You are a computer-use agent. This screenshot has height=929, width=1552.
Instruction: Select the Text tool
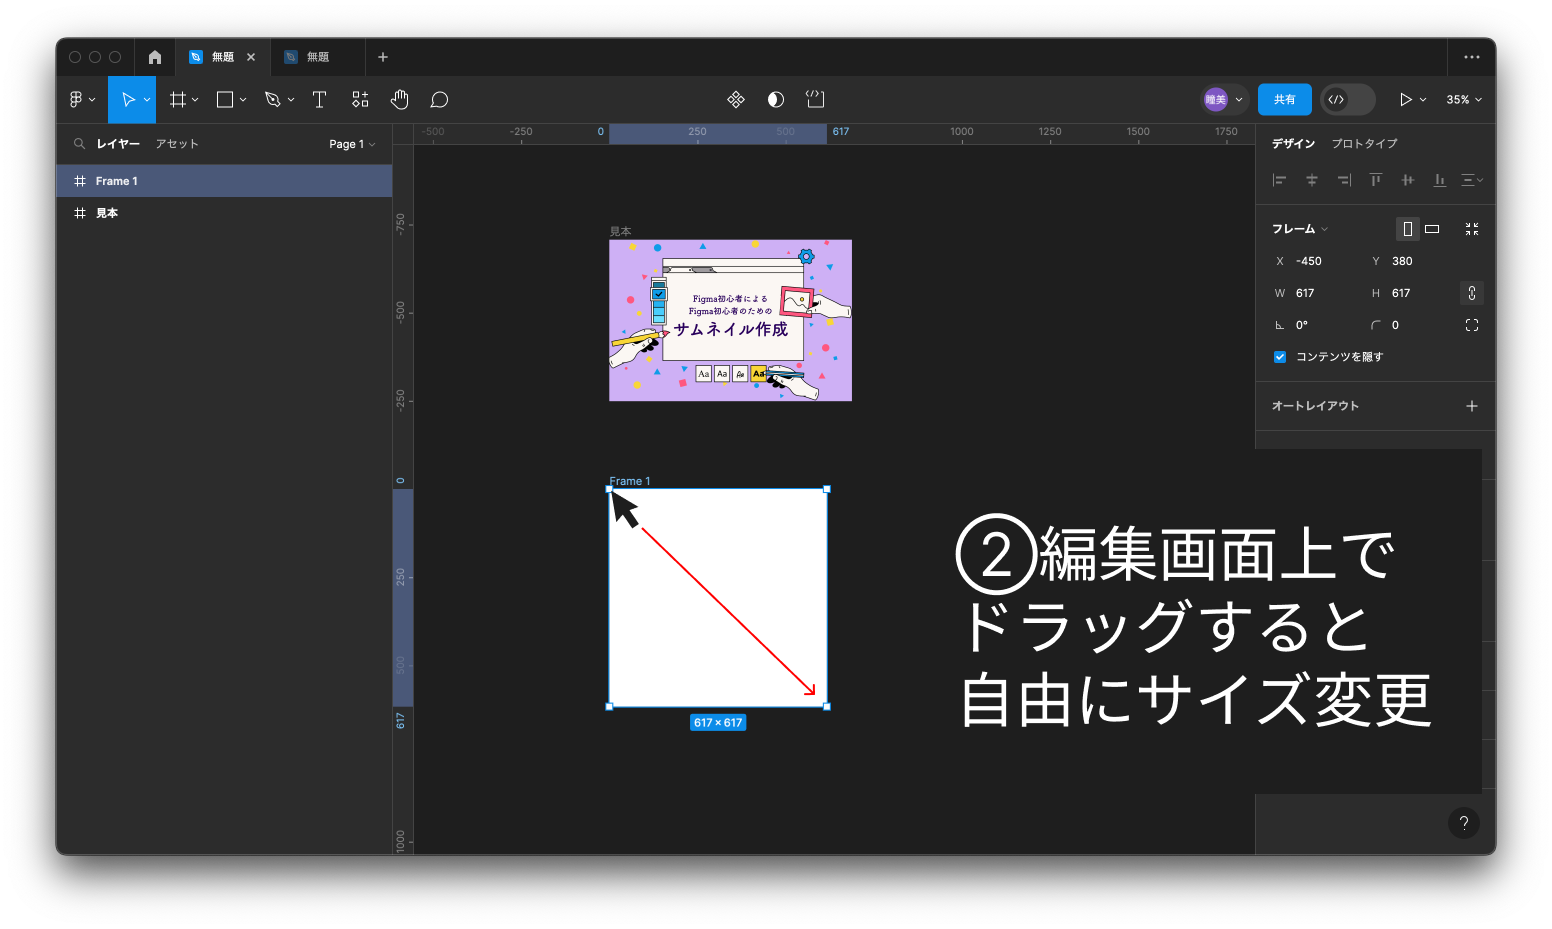point(319,99)
